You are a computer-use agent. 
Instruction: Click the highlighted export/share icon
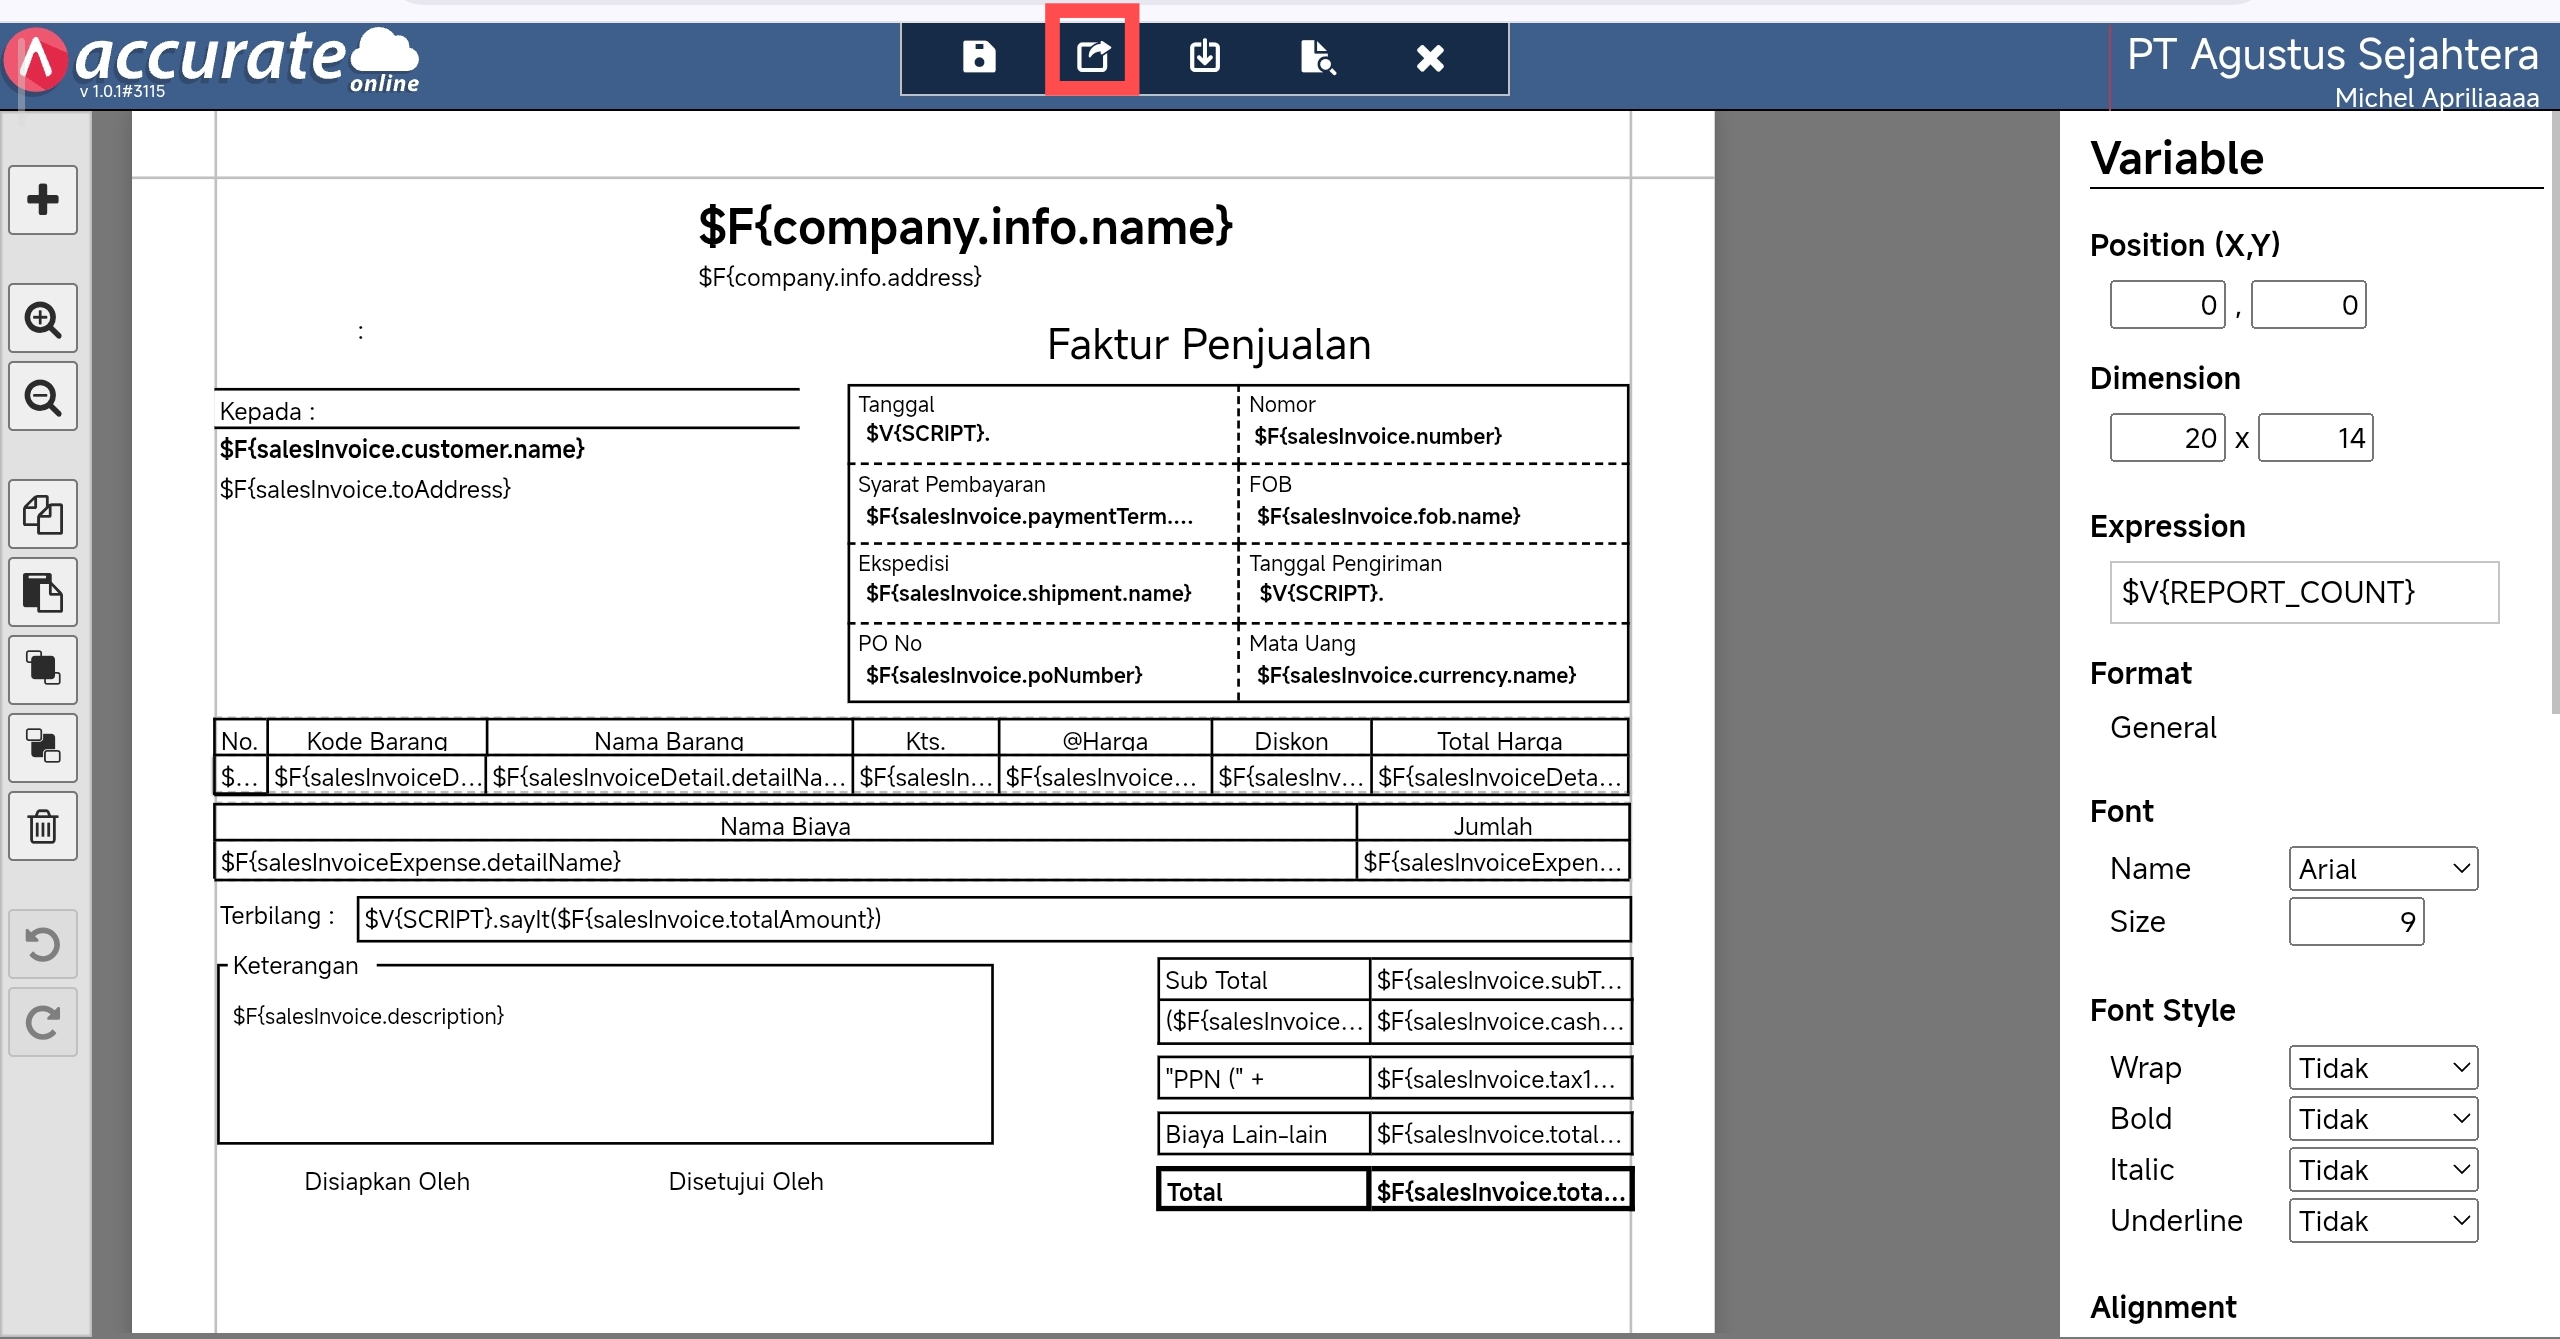[x=1092, y=55]
